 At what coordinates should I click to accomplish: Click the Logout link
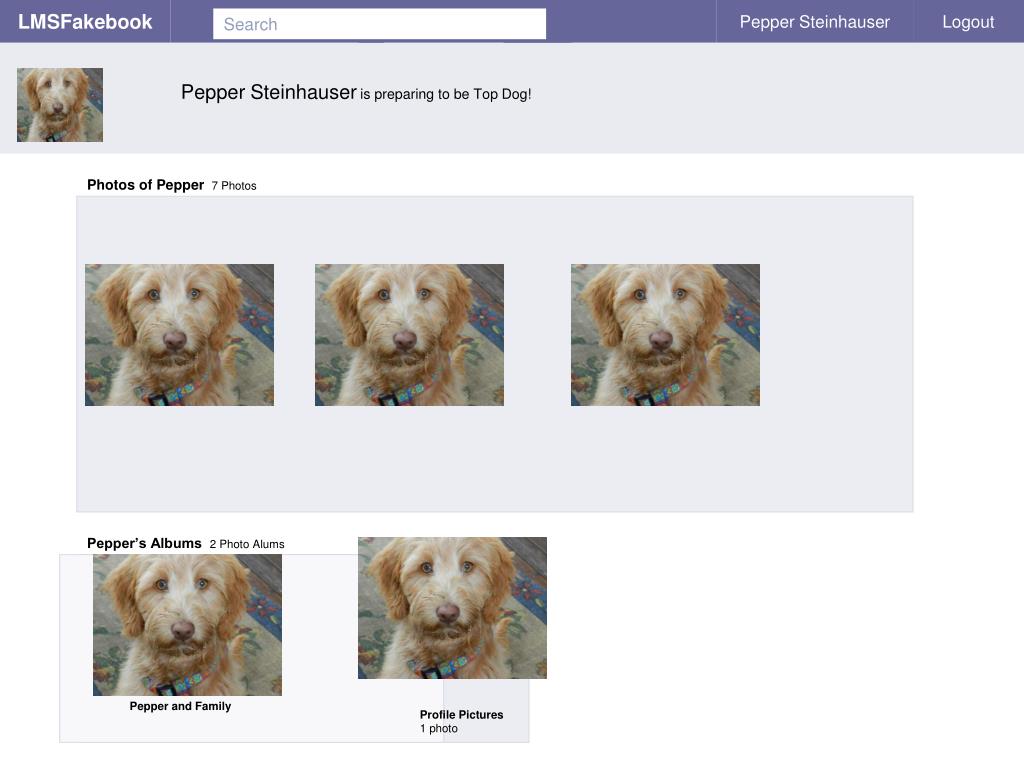[968, 22]
